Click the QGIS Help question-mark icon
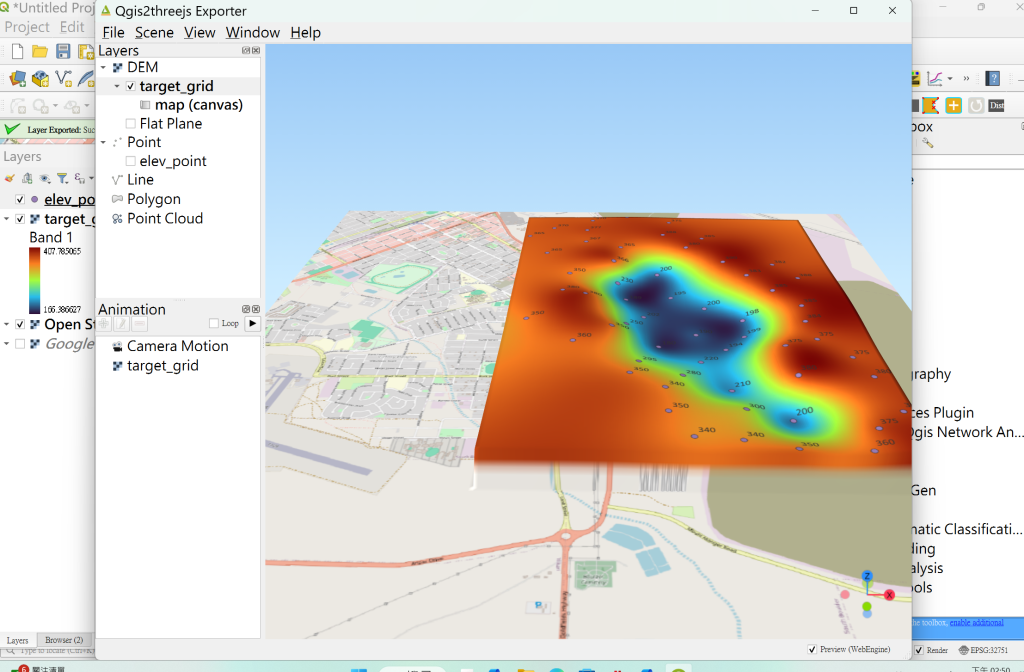This screenshot has height=672, width=1024. click(x=993, y=79)
